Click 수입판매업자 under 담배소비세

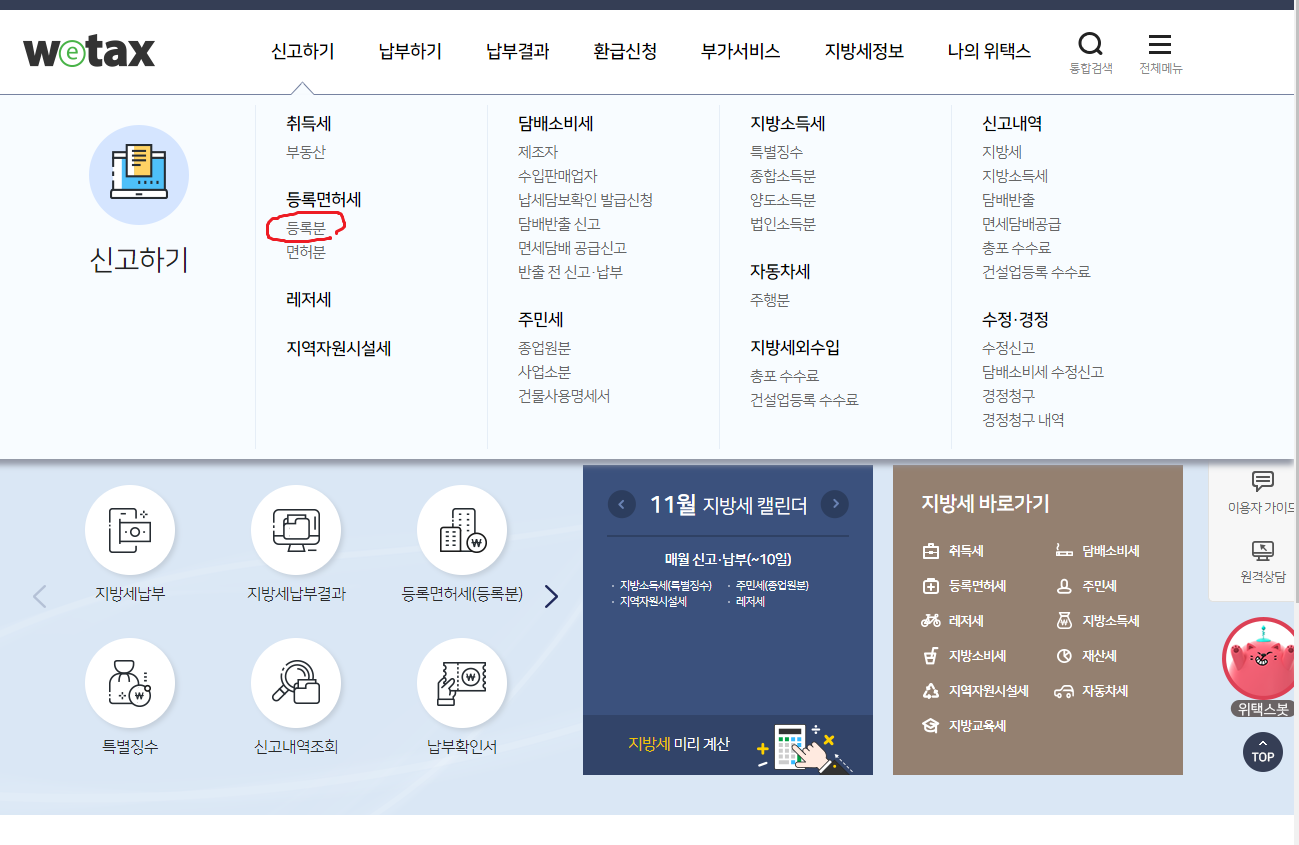558,176
